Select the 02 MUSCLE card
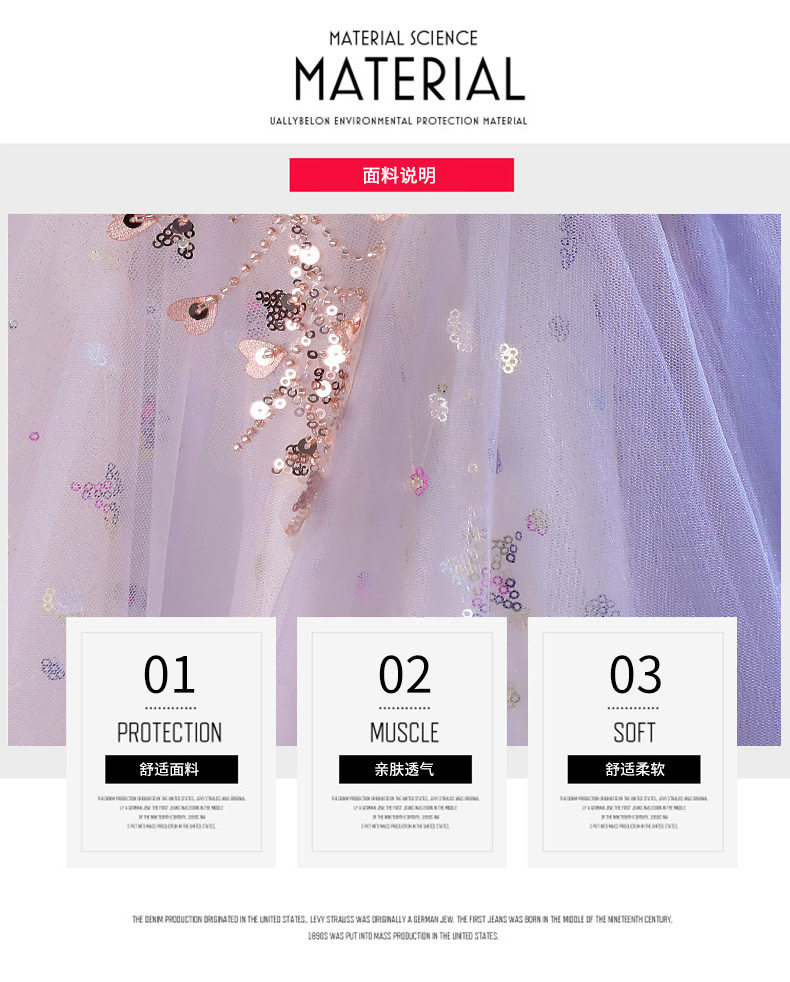This screenshot has height=982, width=790. pyautogui.click(x=402, y=742)
